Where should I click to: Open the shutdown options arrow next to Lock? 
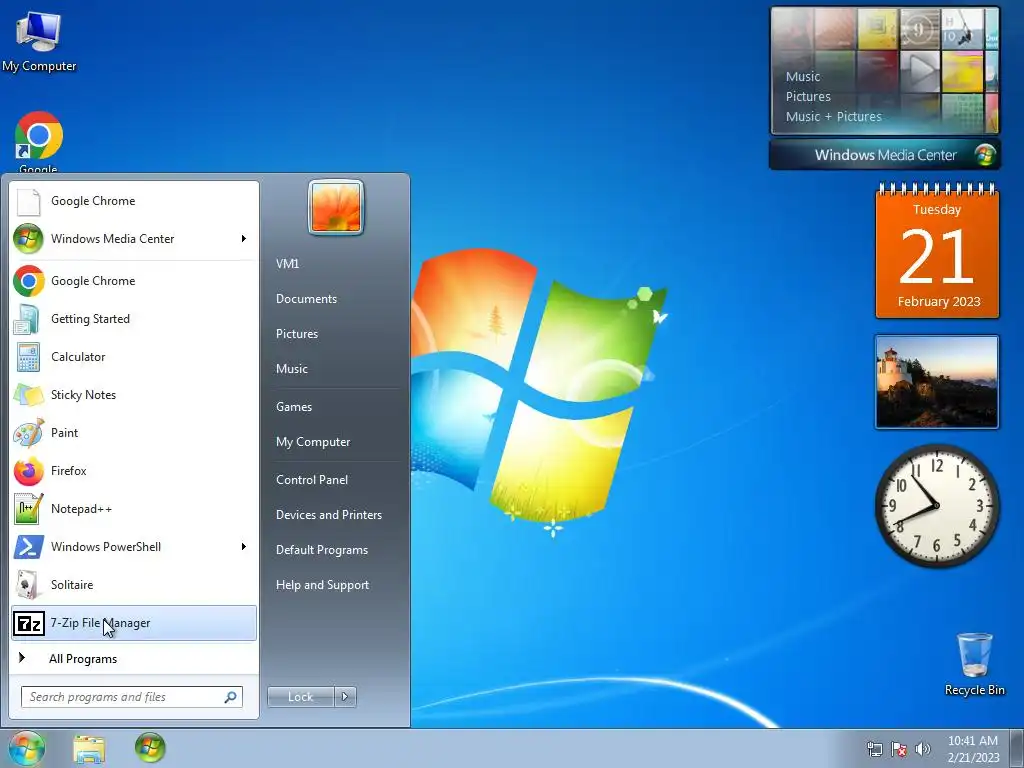click(x=345, y=697)
